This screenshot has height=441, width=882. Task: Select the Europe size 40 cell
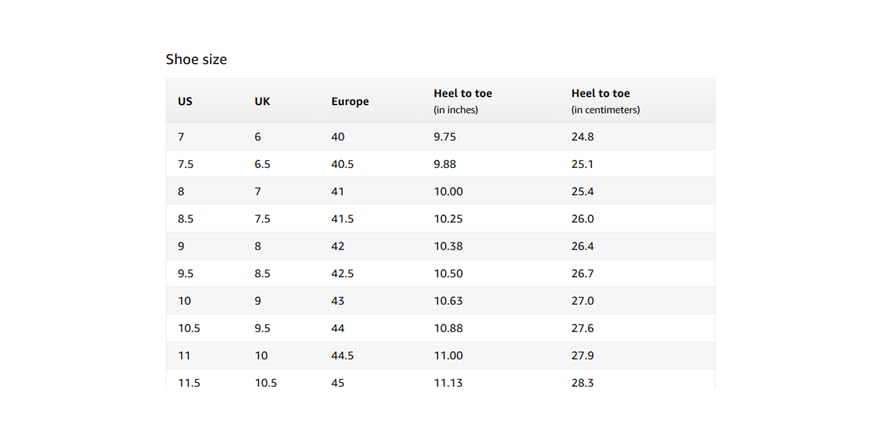(x=338, y=137)
